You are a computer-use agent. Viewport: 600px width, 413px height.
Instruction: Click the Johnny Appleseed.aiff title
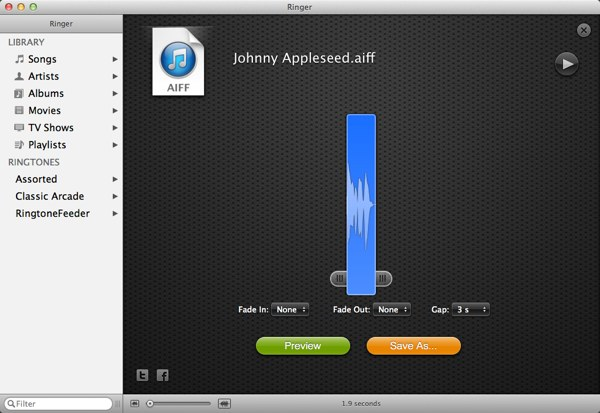[304, 58]
